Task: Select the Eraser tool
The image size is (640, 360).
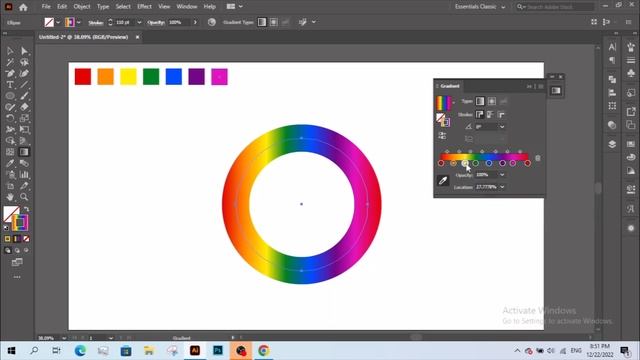Action: (x=24, y=107)
